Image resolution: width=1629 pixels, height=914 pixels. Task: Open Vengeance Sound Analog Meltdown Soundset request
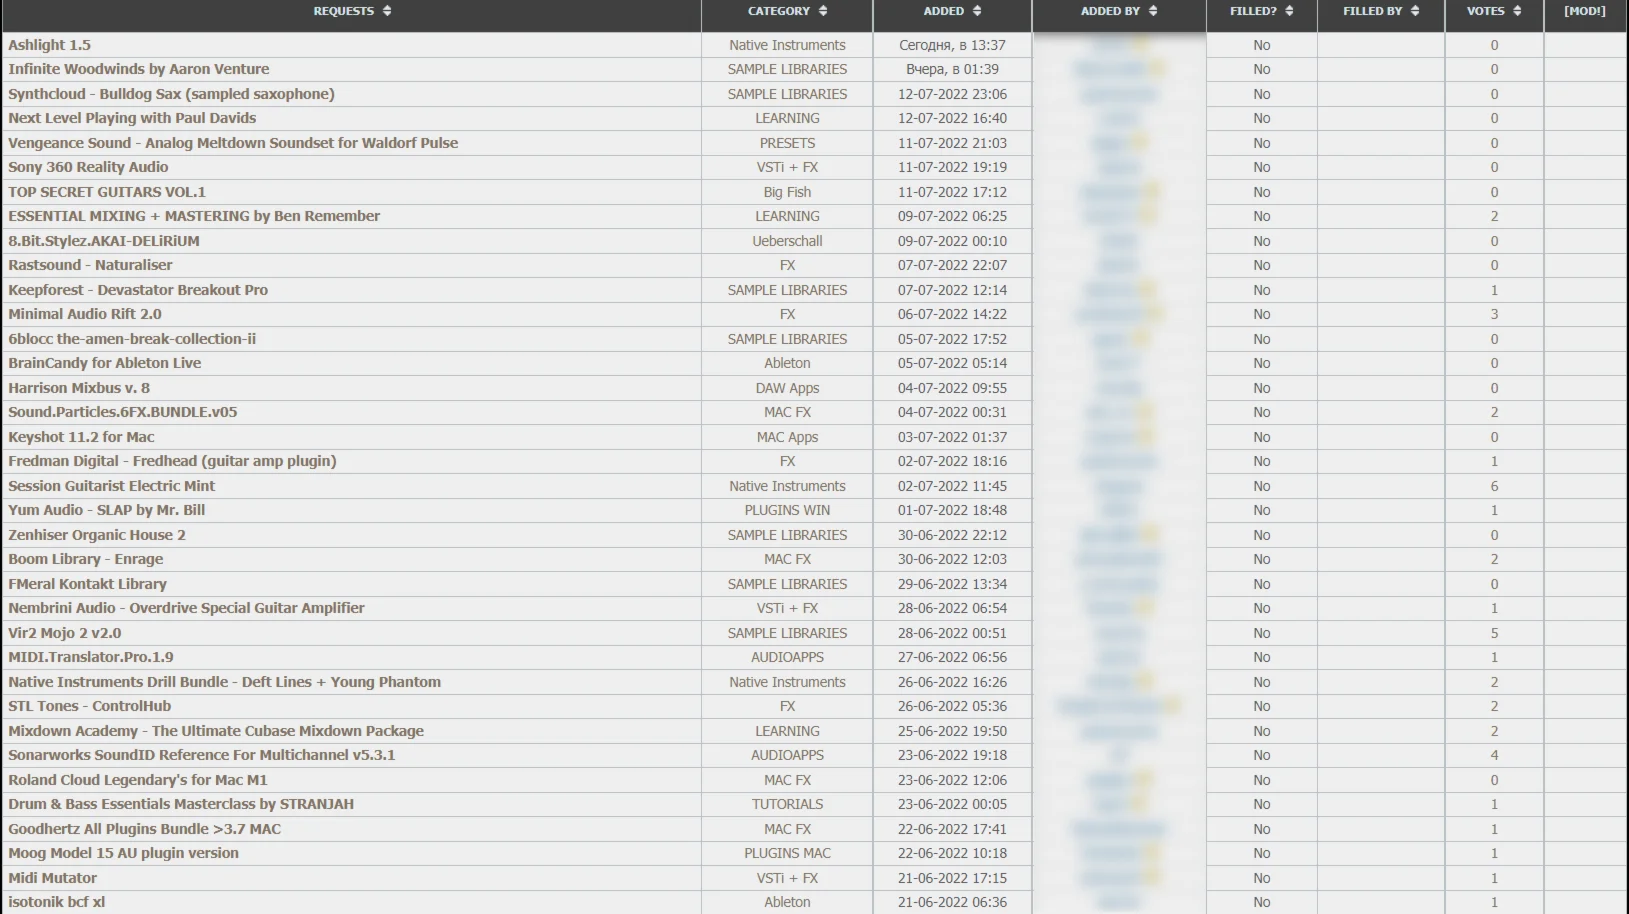click(233, 143)
